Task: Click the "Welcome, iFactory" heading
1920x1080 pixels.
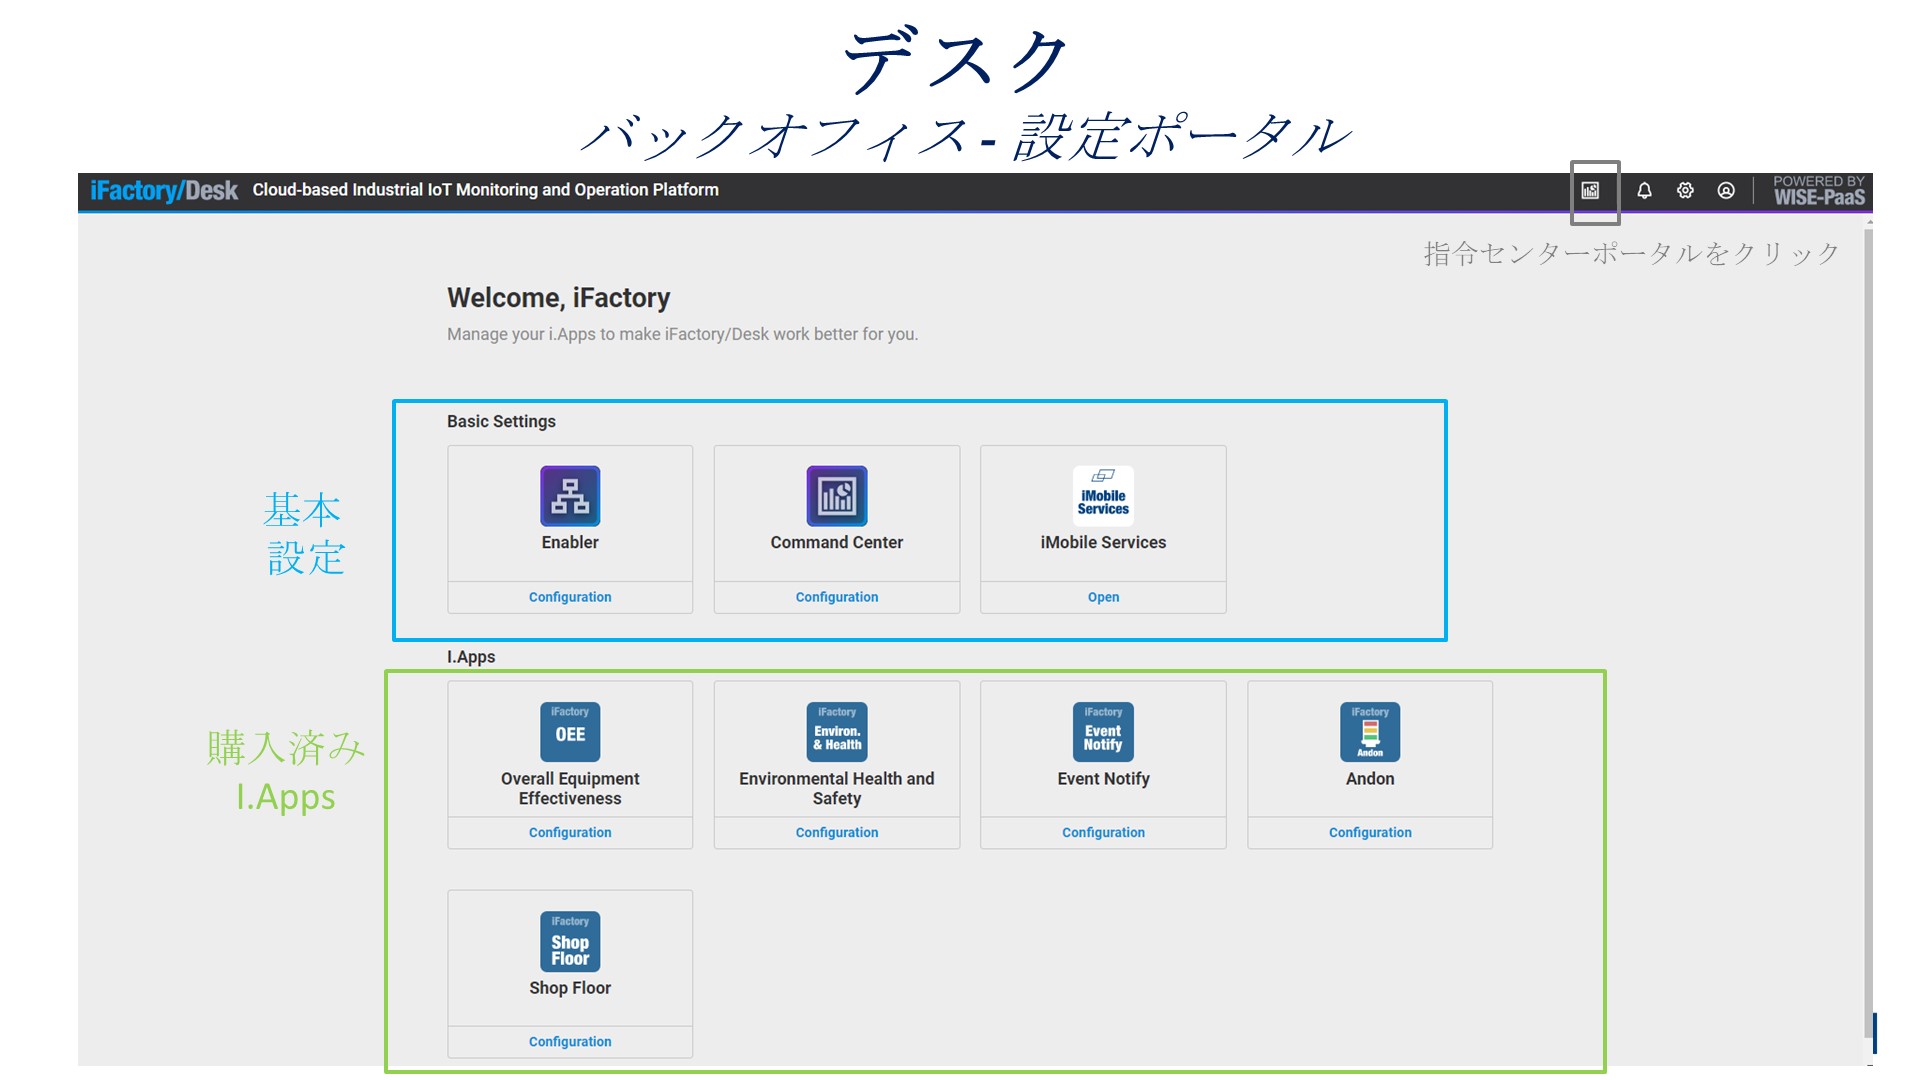Action: click(558, 298)
